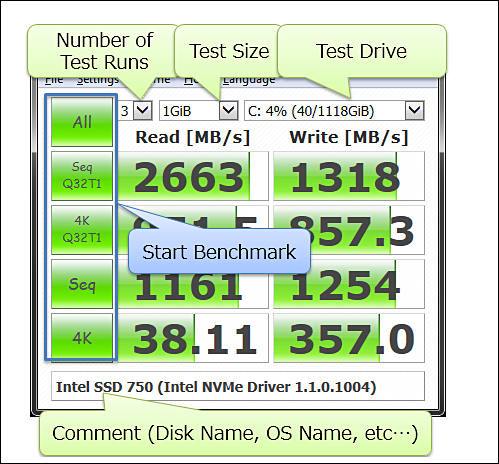Image resolution: width=499 pixels, height=464 pixels.
Task: Open the 1GiB test size dropdown
Action: 199,111
